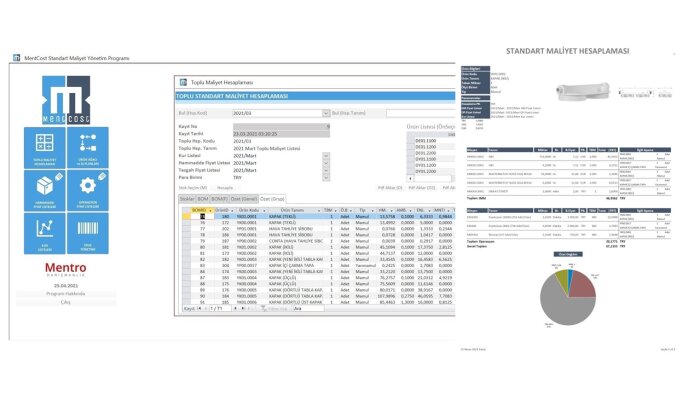
Task: Select row selector of first KAPAK (TEKLİ) row
Action: (186, 216)
